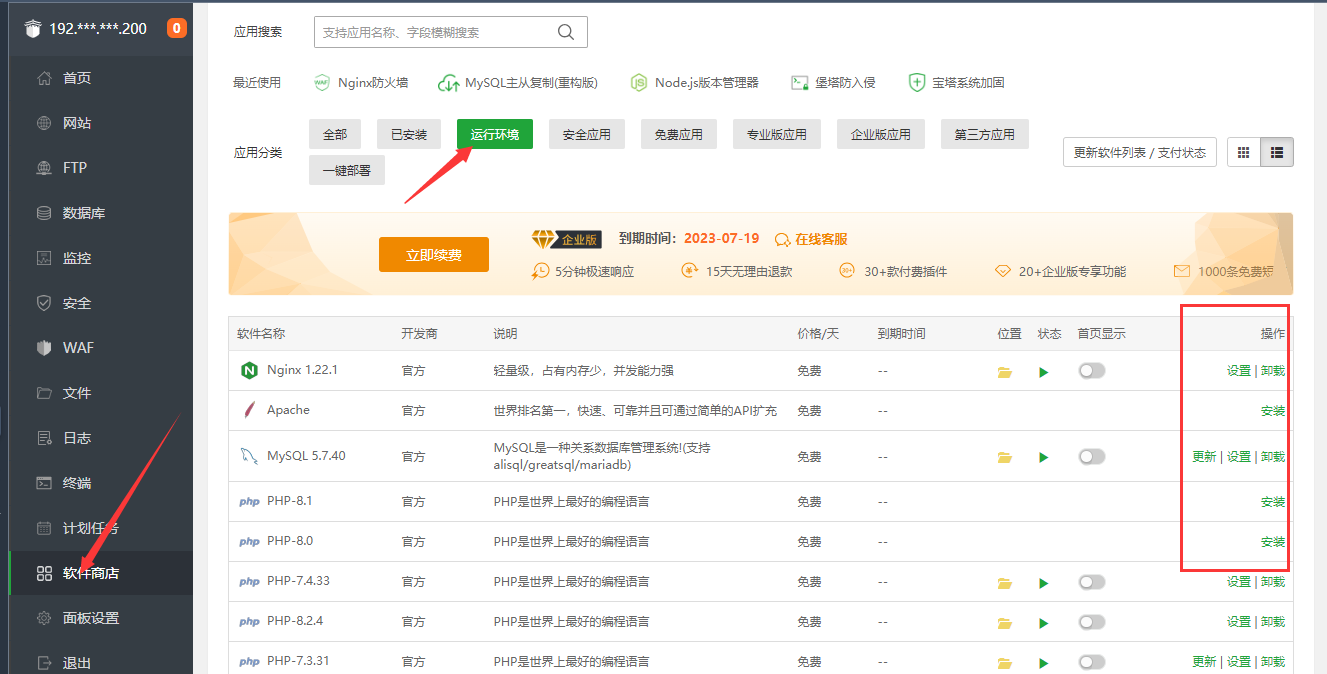The height and width of the screenshot is (674, 1327).
Task: Click 卸载 for PHP-8.2.4
Action: click(1273, 622)
